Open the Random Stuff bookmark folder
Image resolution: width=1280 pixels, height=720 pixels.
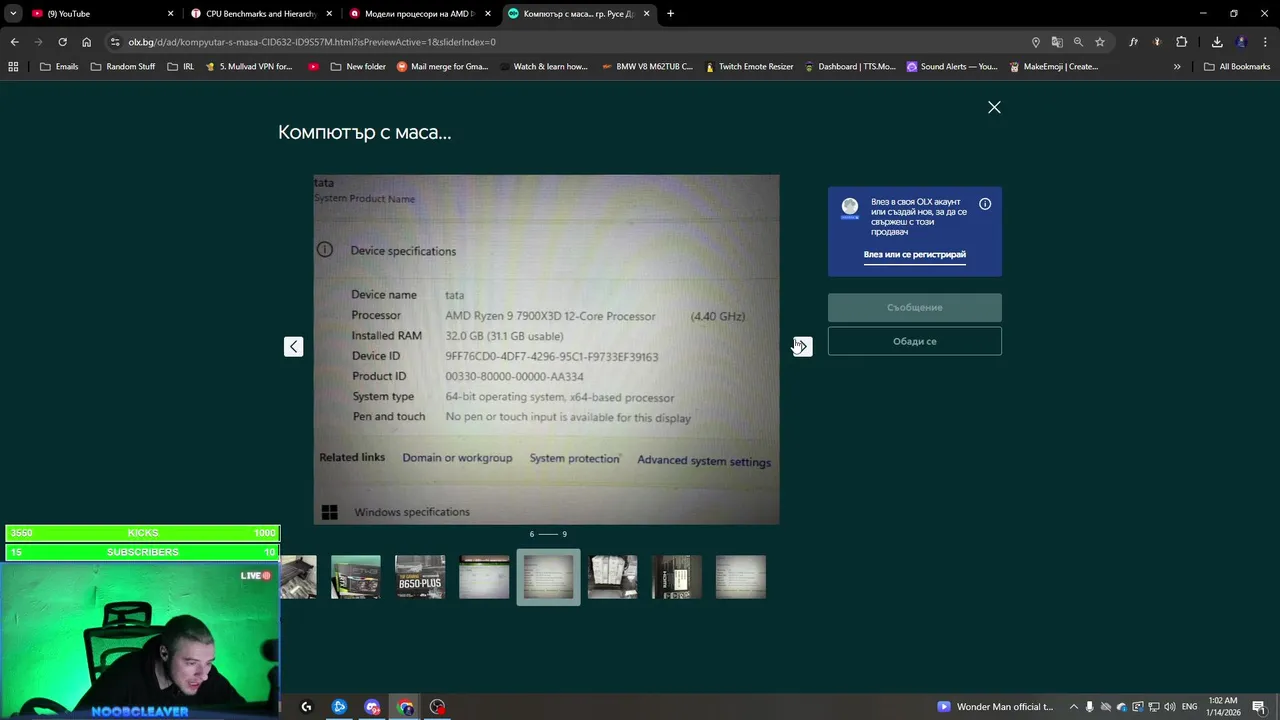pos(123,67)
